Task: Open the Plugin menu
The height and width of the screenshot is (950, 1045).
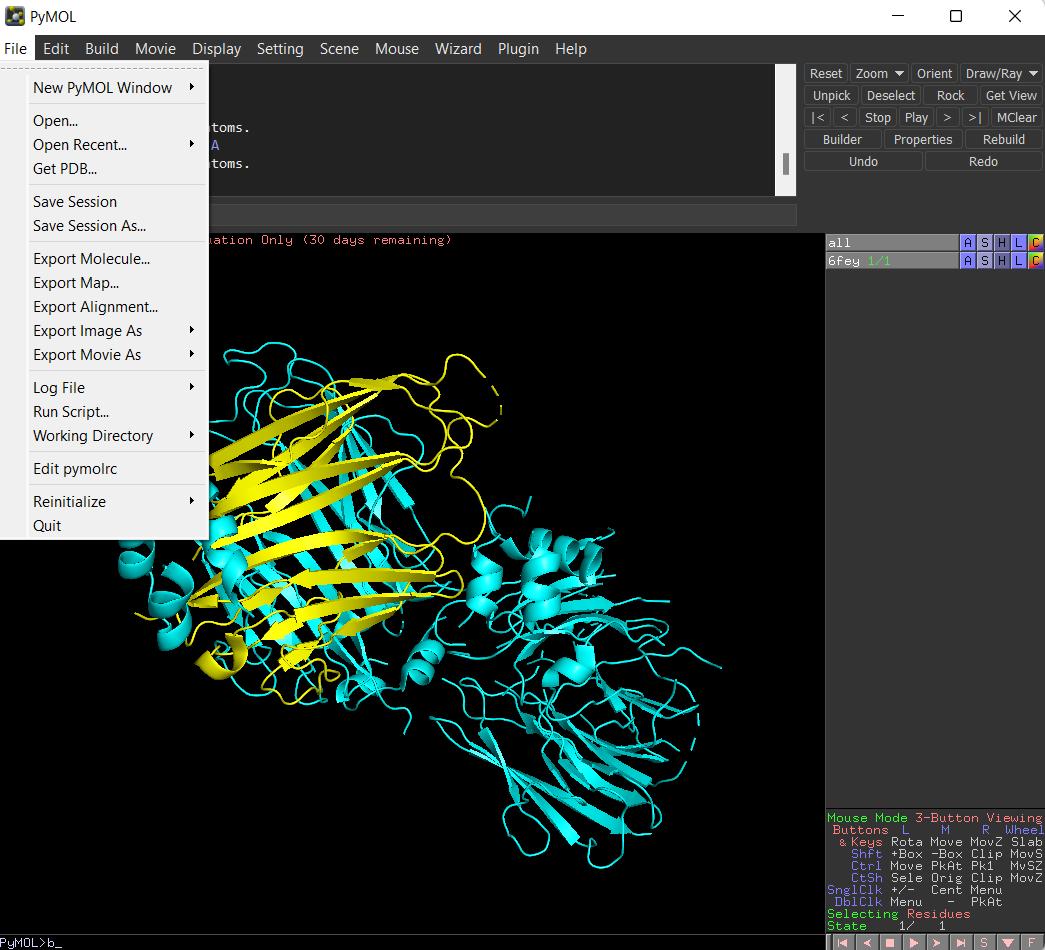Action: coord(518,49)
